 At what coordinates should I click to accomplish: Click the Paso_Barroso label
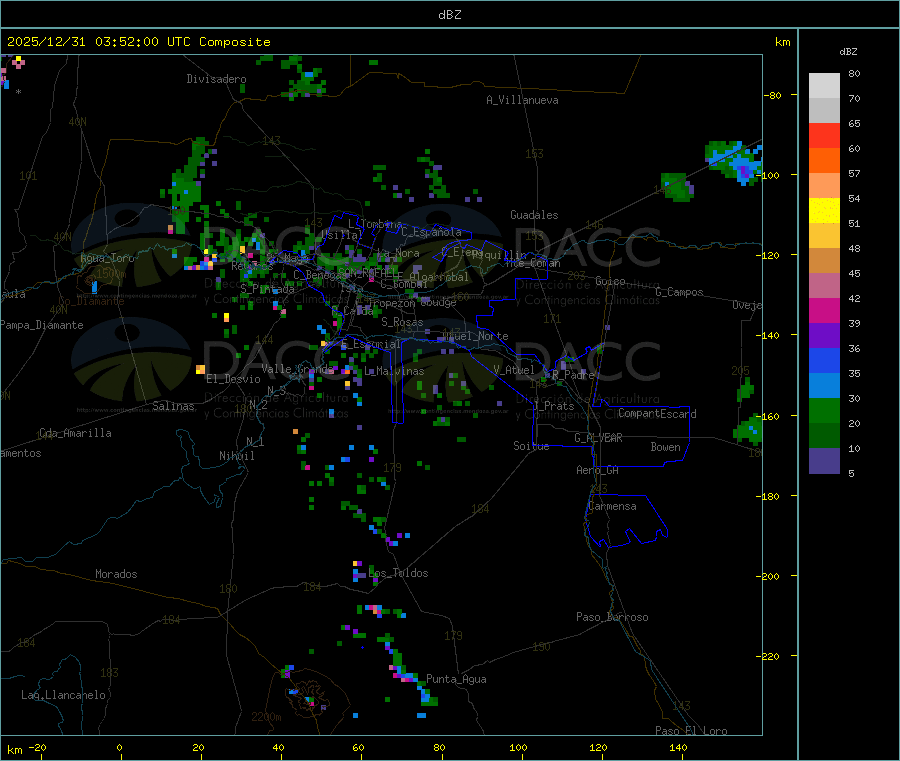pyautogui.click(x=612, y=617)
